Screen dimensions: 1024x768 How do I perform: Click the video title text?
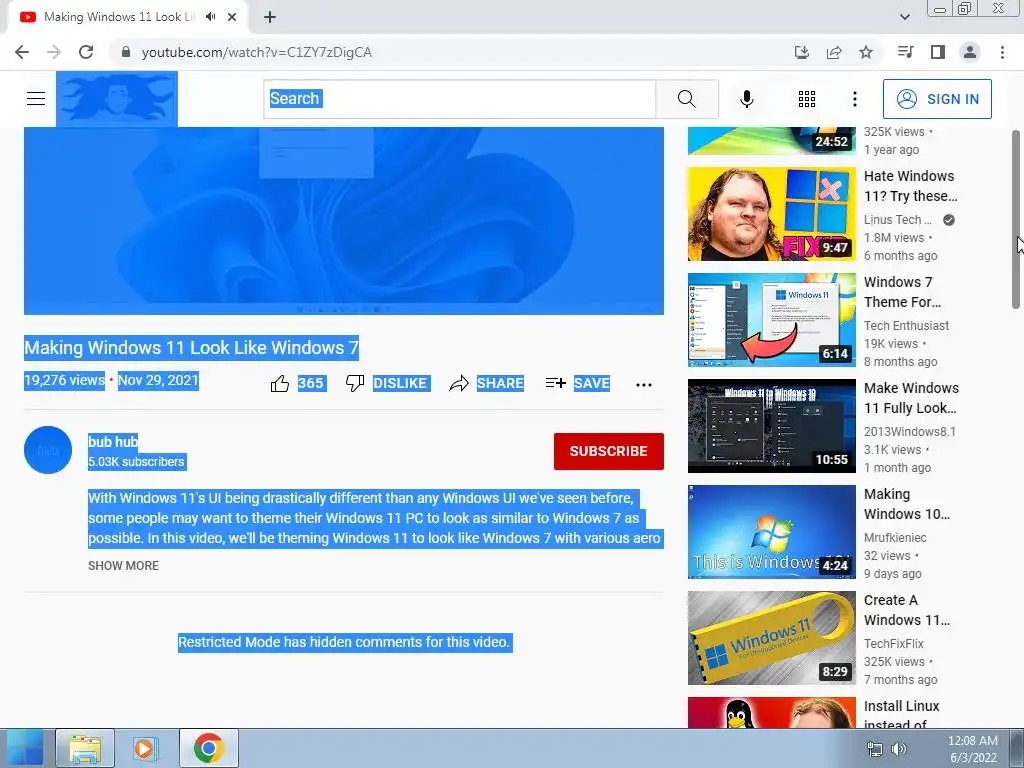(x=191, y=347)
